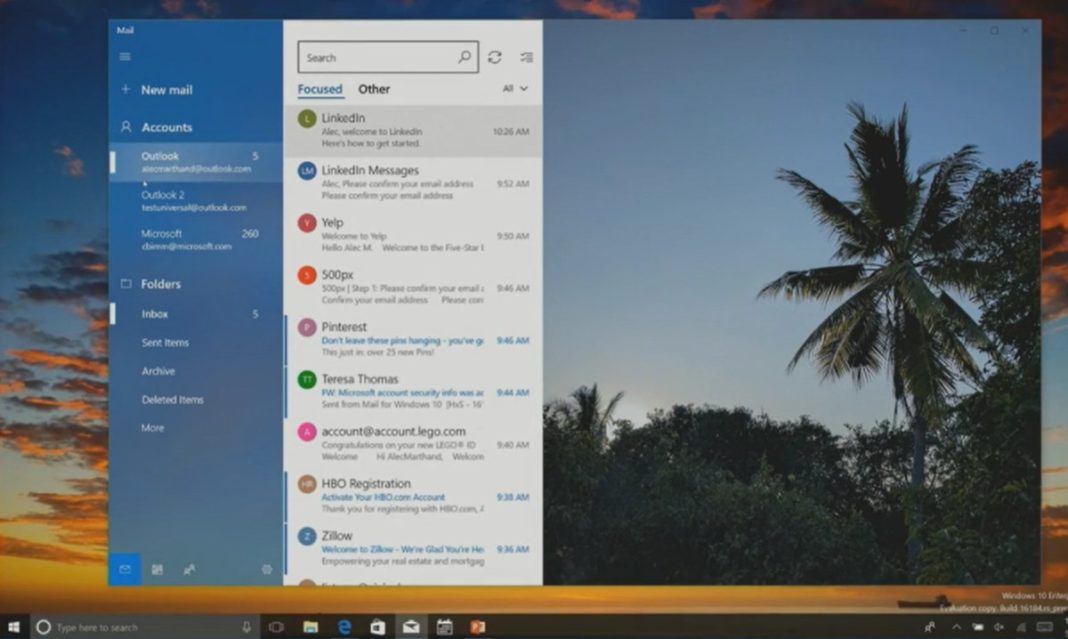Open the Mail view envelope icon
The width and height of the screenshot is (1068, 639).
click(x=125, y=569)
